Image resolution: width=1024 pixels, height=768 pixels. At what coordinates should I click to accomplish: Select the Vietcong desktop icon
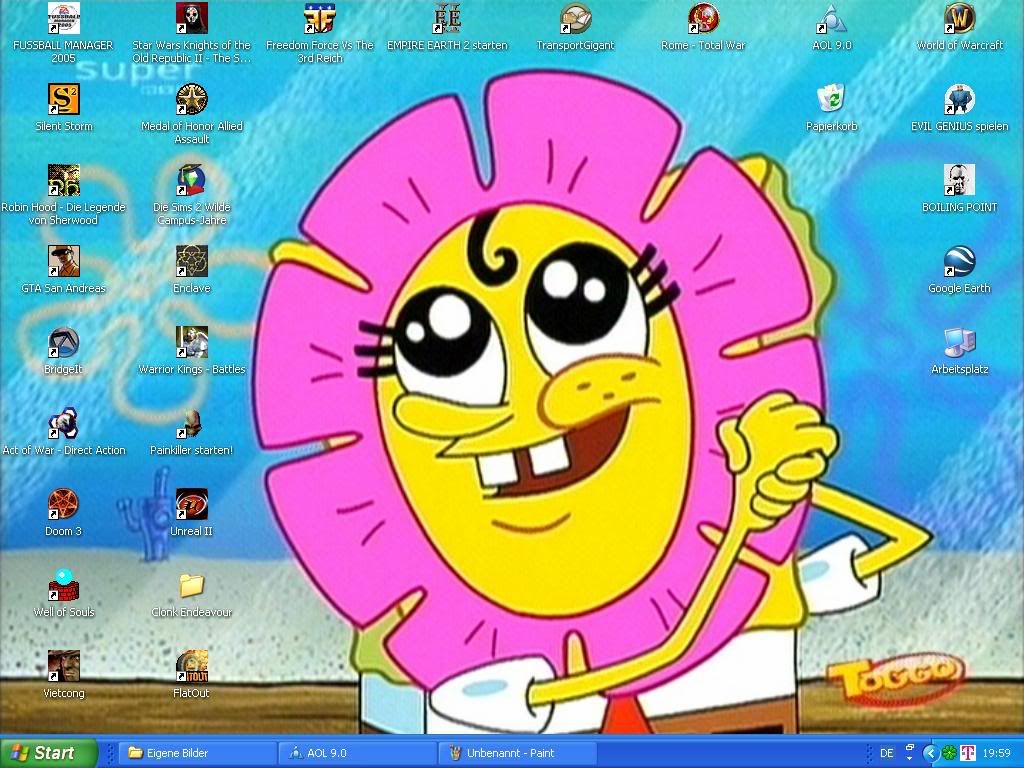(x=63, y=666)
